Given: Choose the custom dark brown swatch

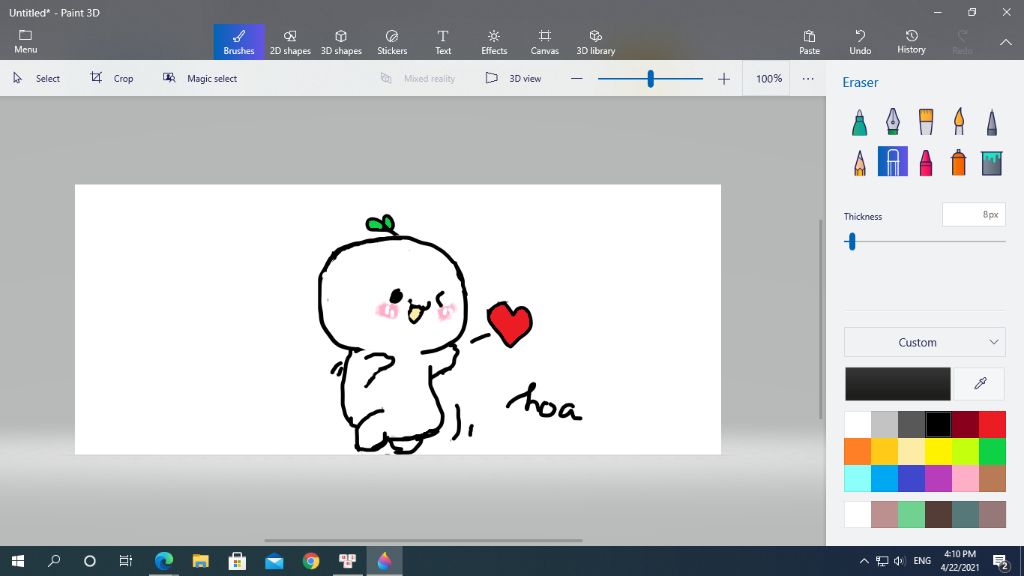Looking at the screenshot, I should (x=938, y=515).
